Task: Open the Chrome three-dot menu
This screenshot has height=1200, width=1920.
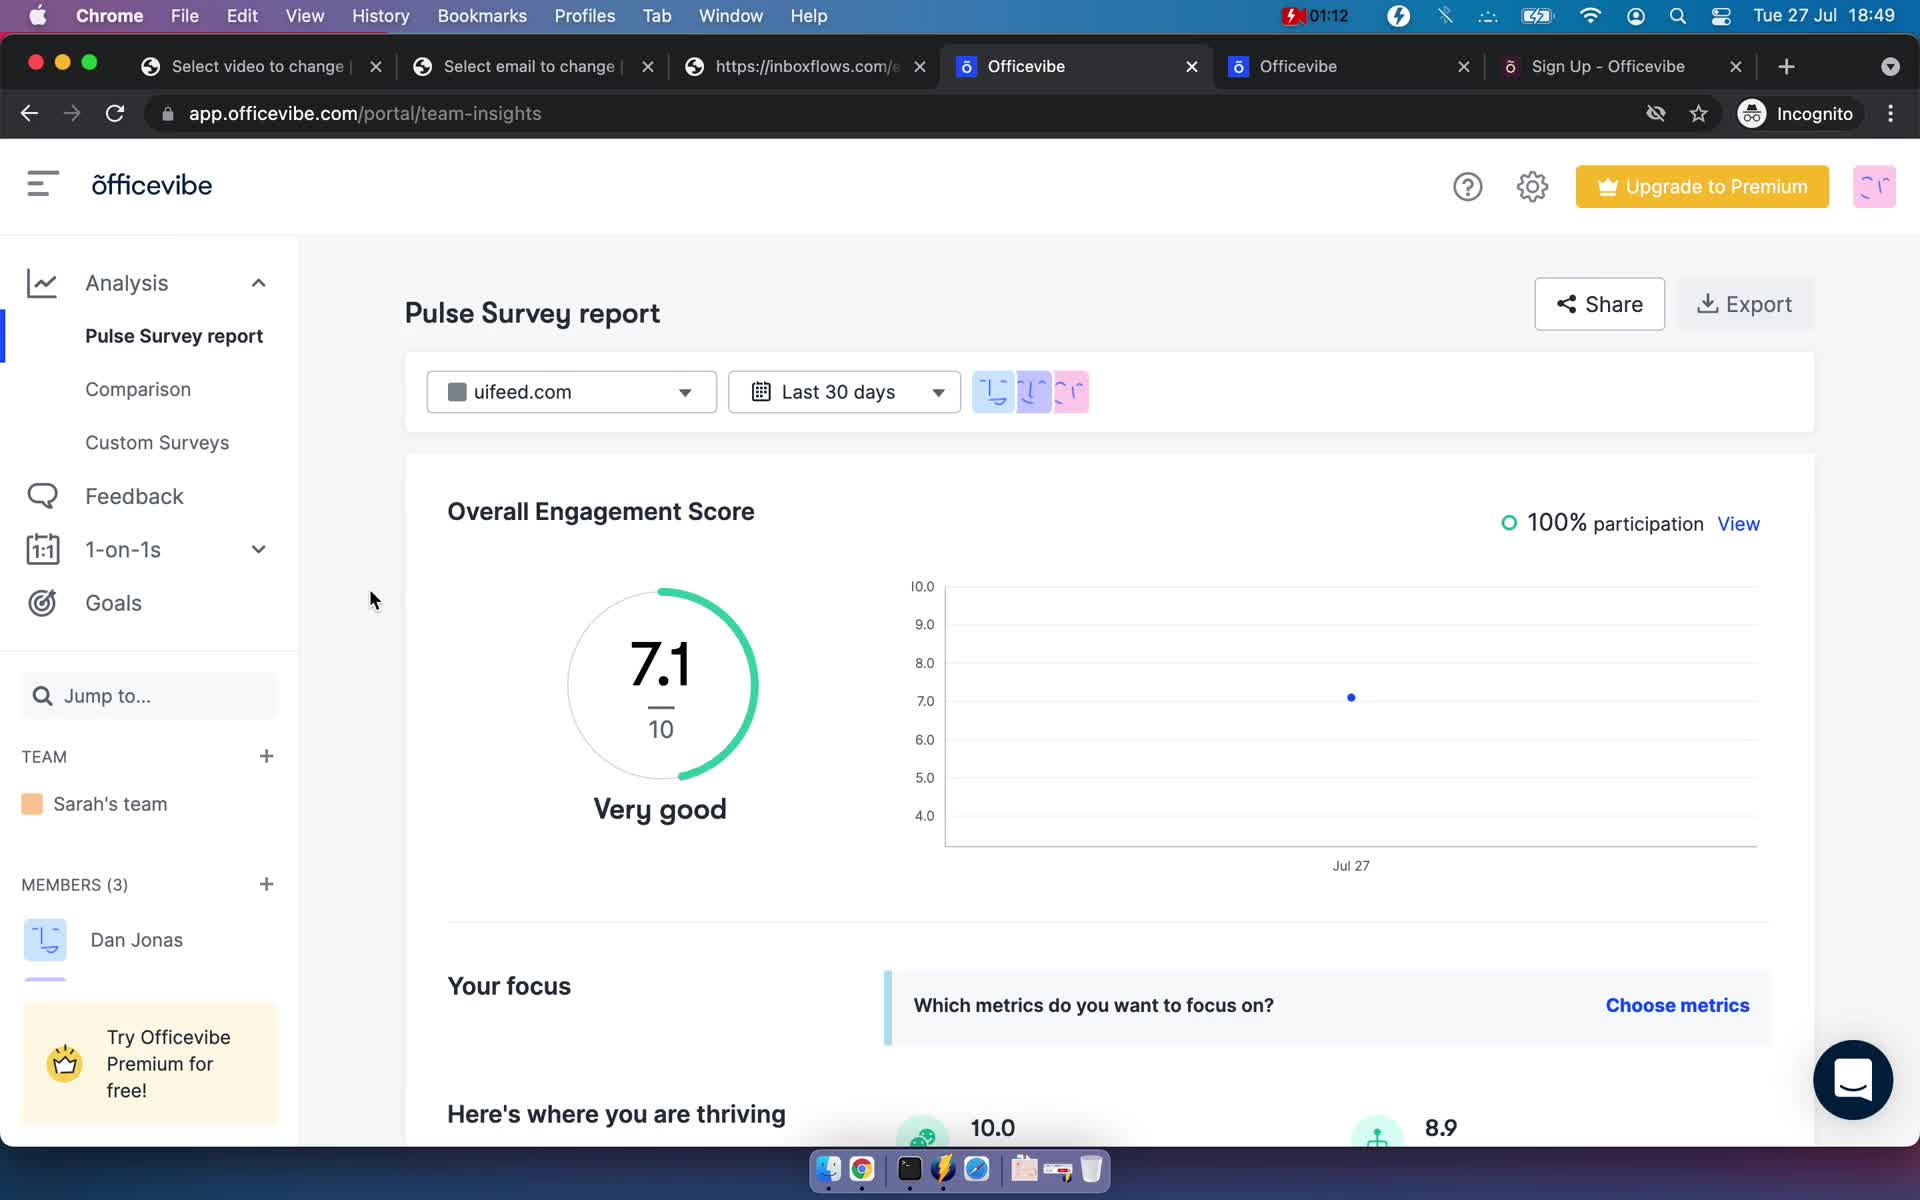Action: tap(1890, 113)
